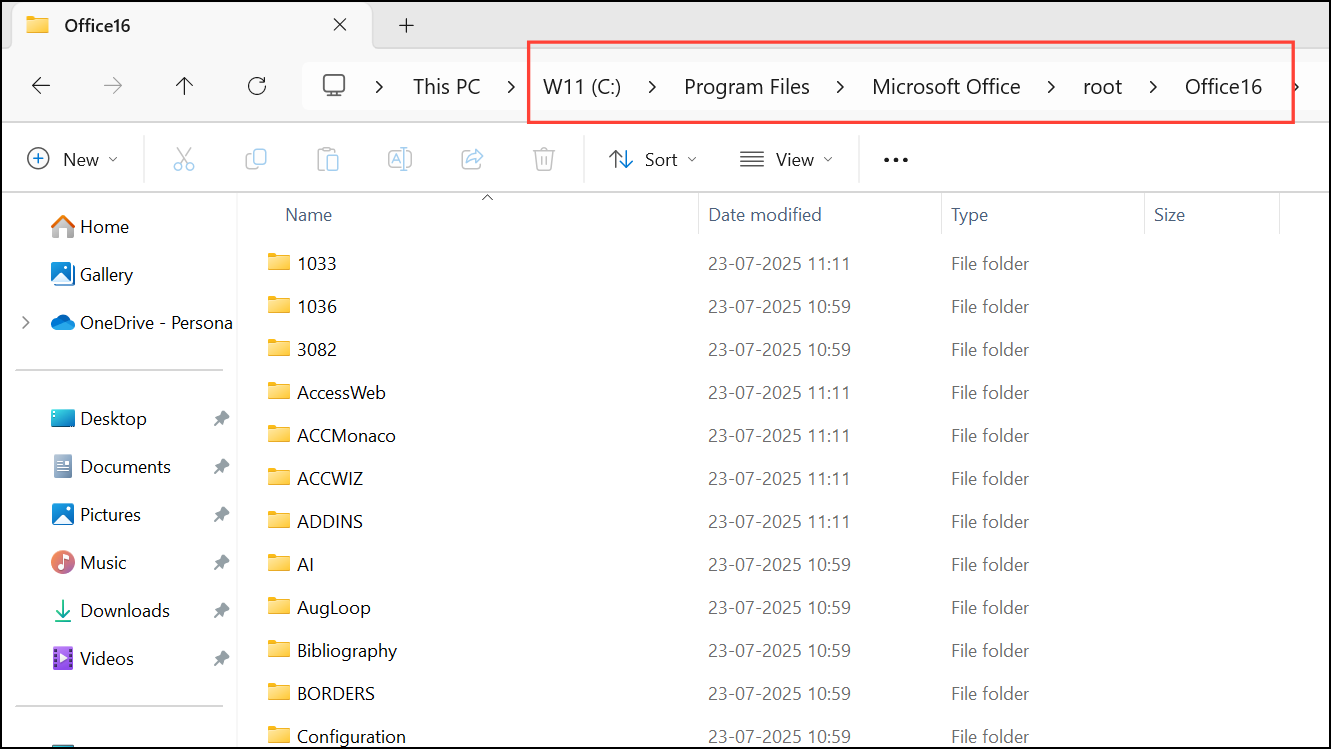Screen dimensions: 1331x749
Task: Click This PC in the address bar
Action: 447,87
